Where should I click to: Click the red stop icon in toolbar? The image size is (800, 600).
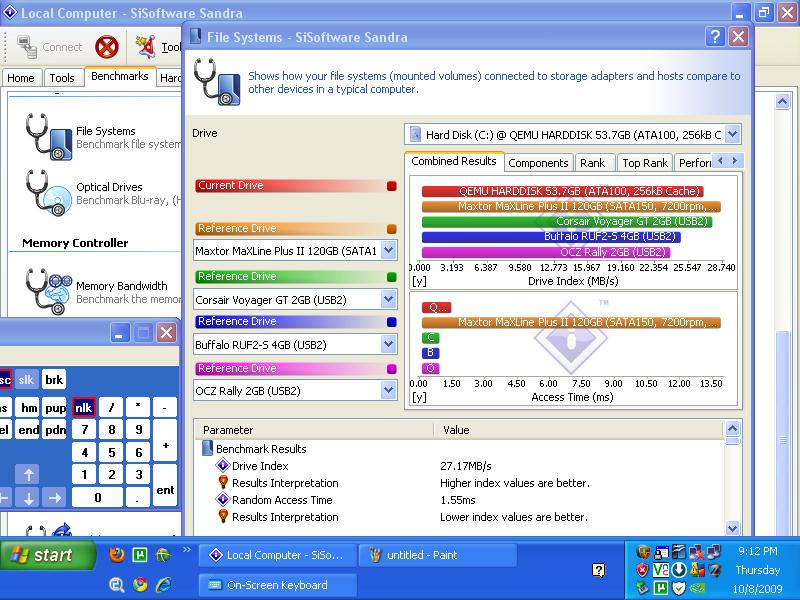107,47
